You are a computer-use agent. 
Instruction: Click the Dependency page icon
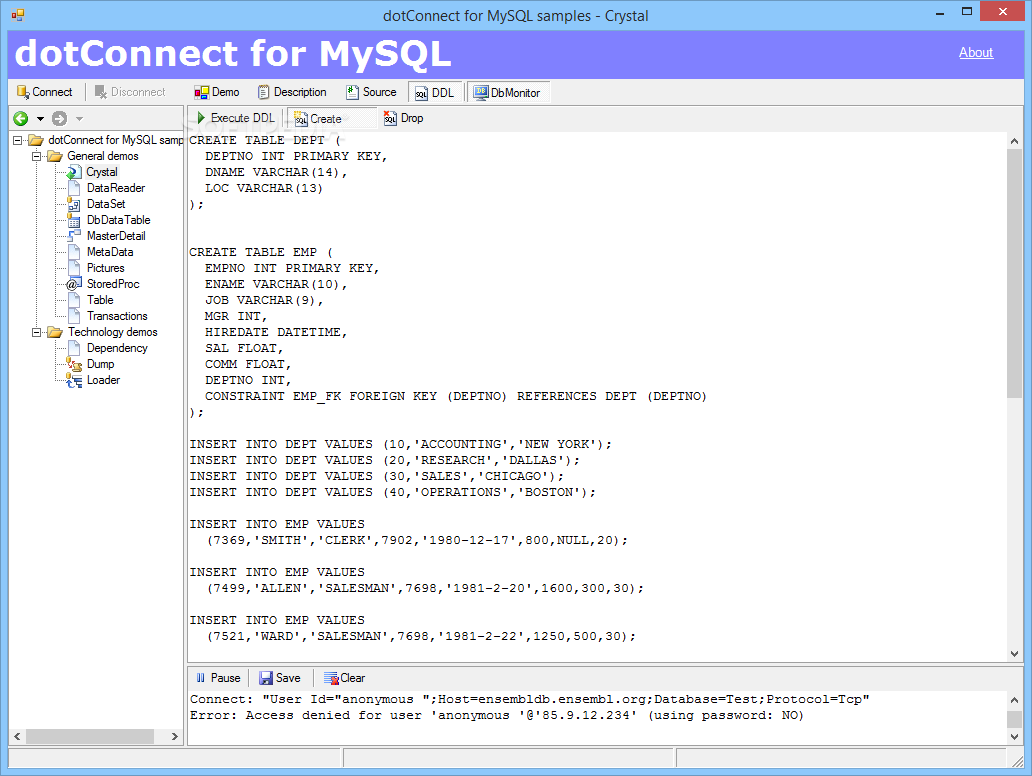[x=74, y=348]
